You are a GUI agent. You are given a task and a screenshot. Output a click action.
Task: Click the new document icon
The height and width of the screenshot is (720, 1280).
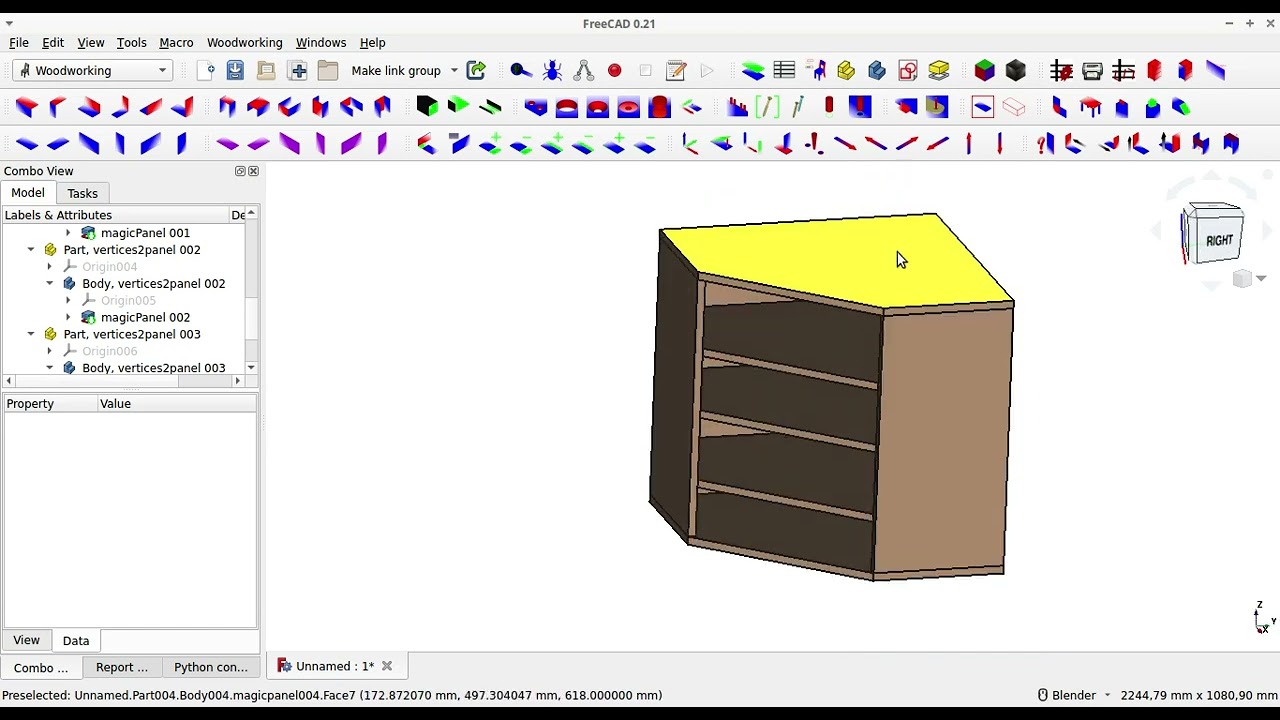coord(205,70)
